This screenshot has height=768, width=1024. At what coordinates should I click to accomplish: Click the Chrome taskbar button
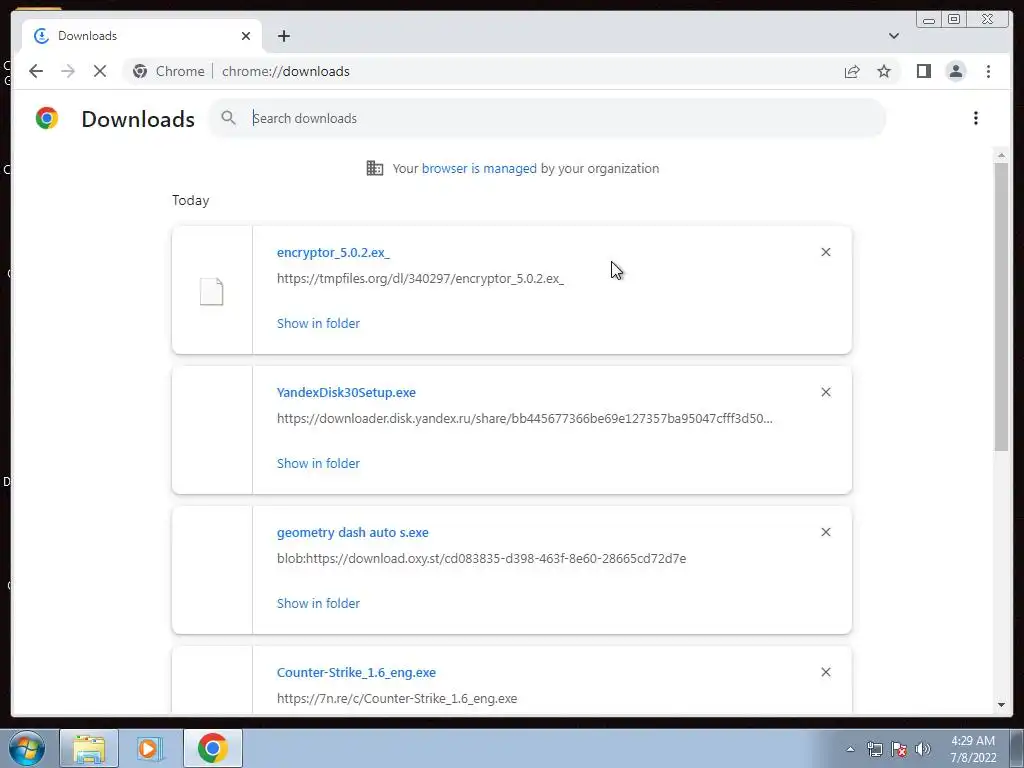tap(212, 748)
